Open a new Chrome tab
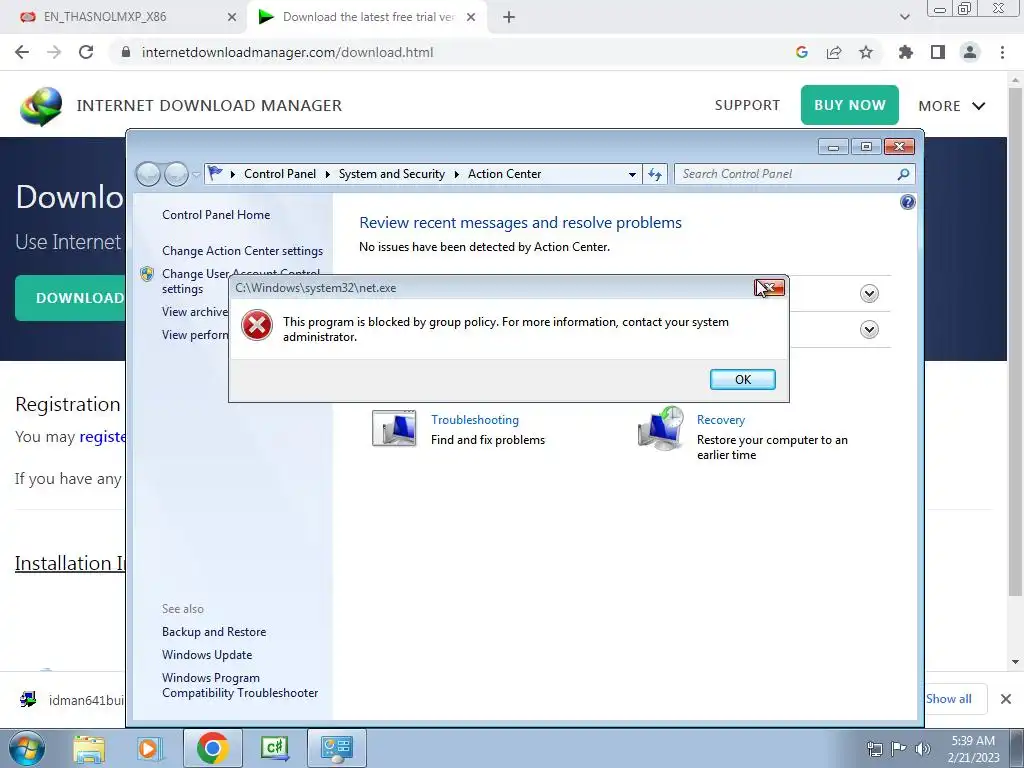This screenshot has height=768, width=1024. [x=509, y=18]
